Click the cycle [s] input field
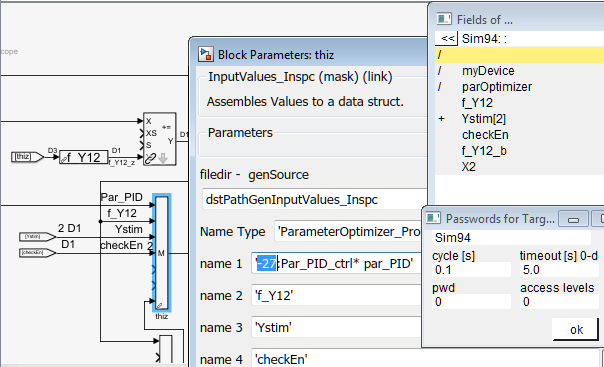Screen dimensions: 604x367 [x=471, y=270]
